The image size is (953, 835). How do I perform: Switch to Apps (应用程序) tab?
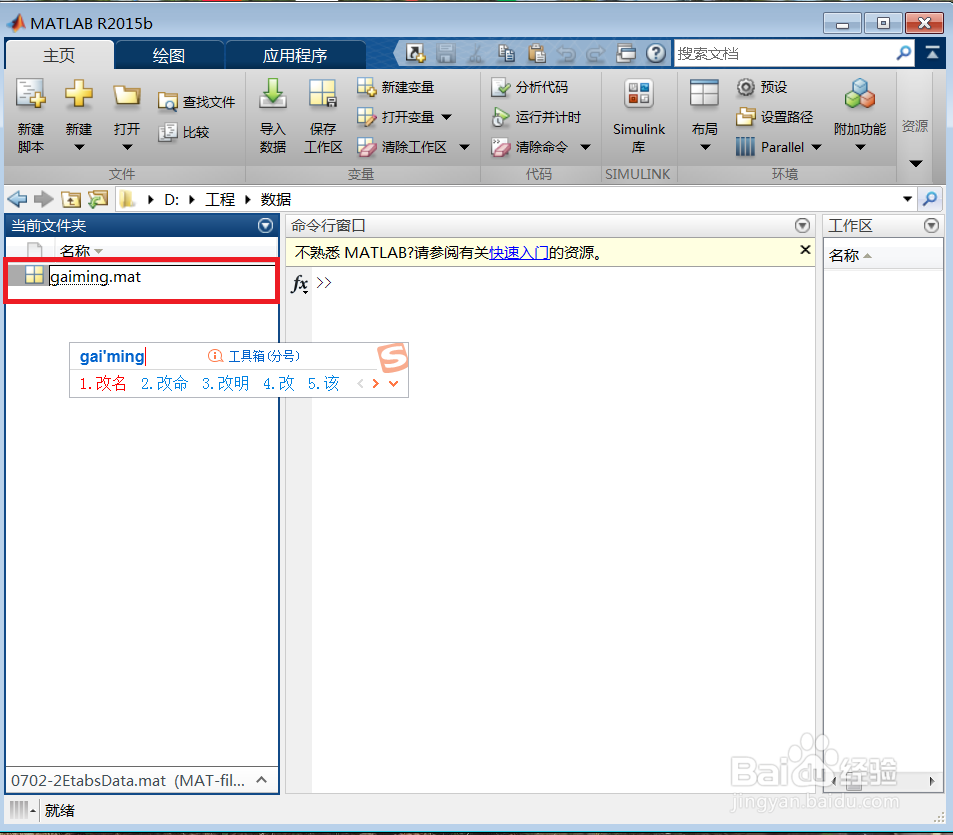point(295,56)
